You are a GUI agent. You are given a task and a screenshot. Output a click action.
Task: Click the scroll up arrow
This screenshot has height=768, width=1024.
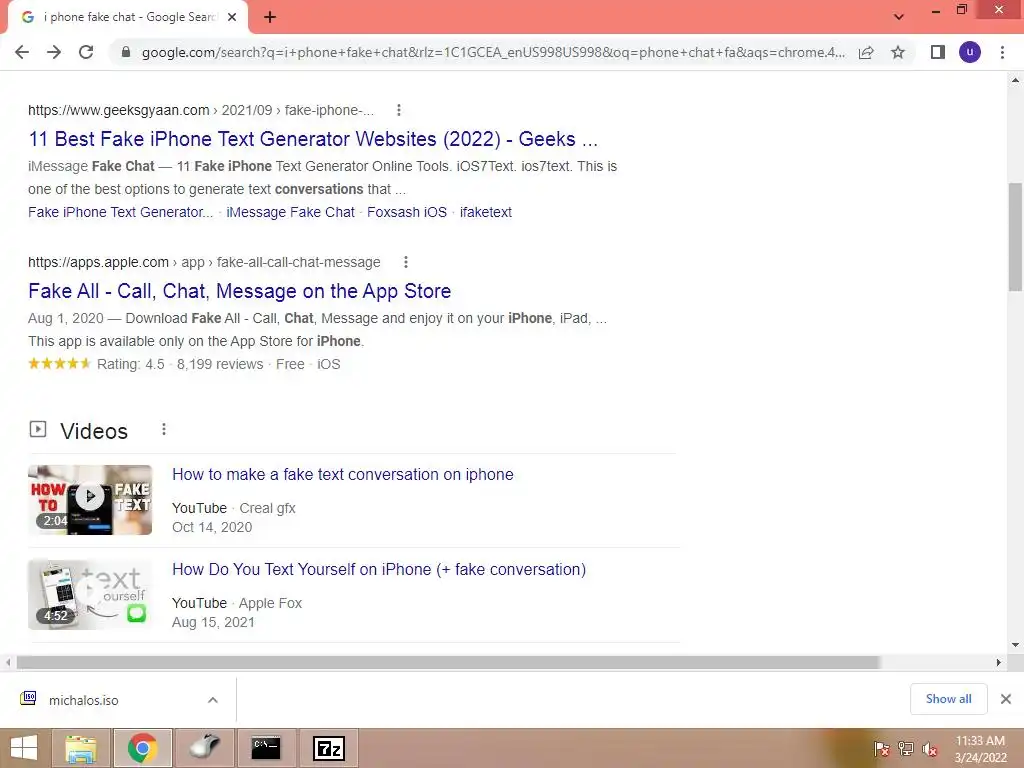1015,80
